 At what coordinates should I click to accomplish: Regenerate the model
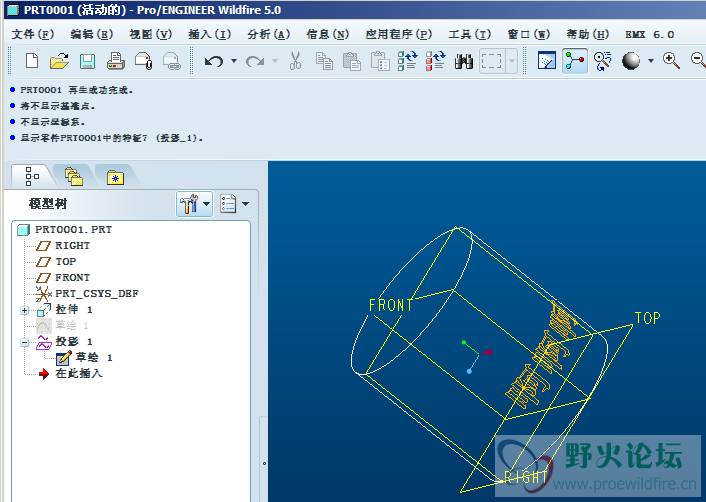pos(407,61)
